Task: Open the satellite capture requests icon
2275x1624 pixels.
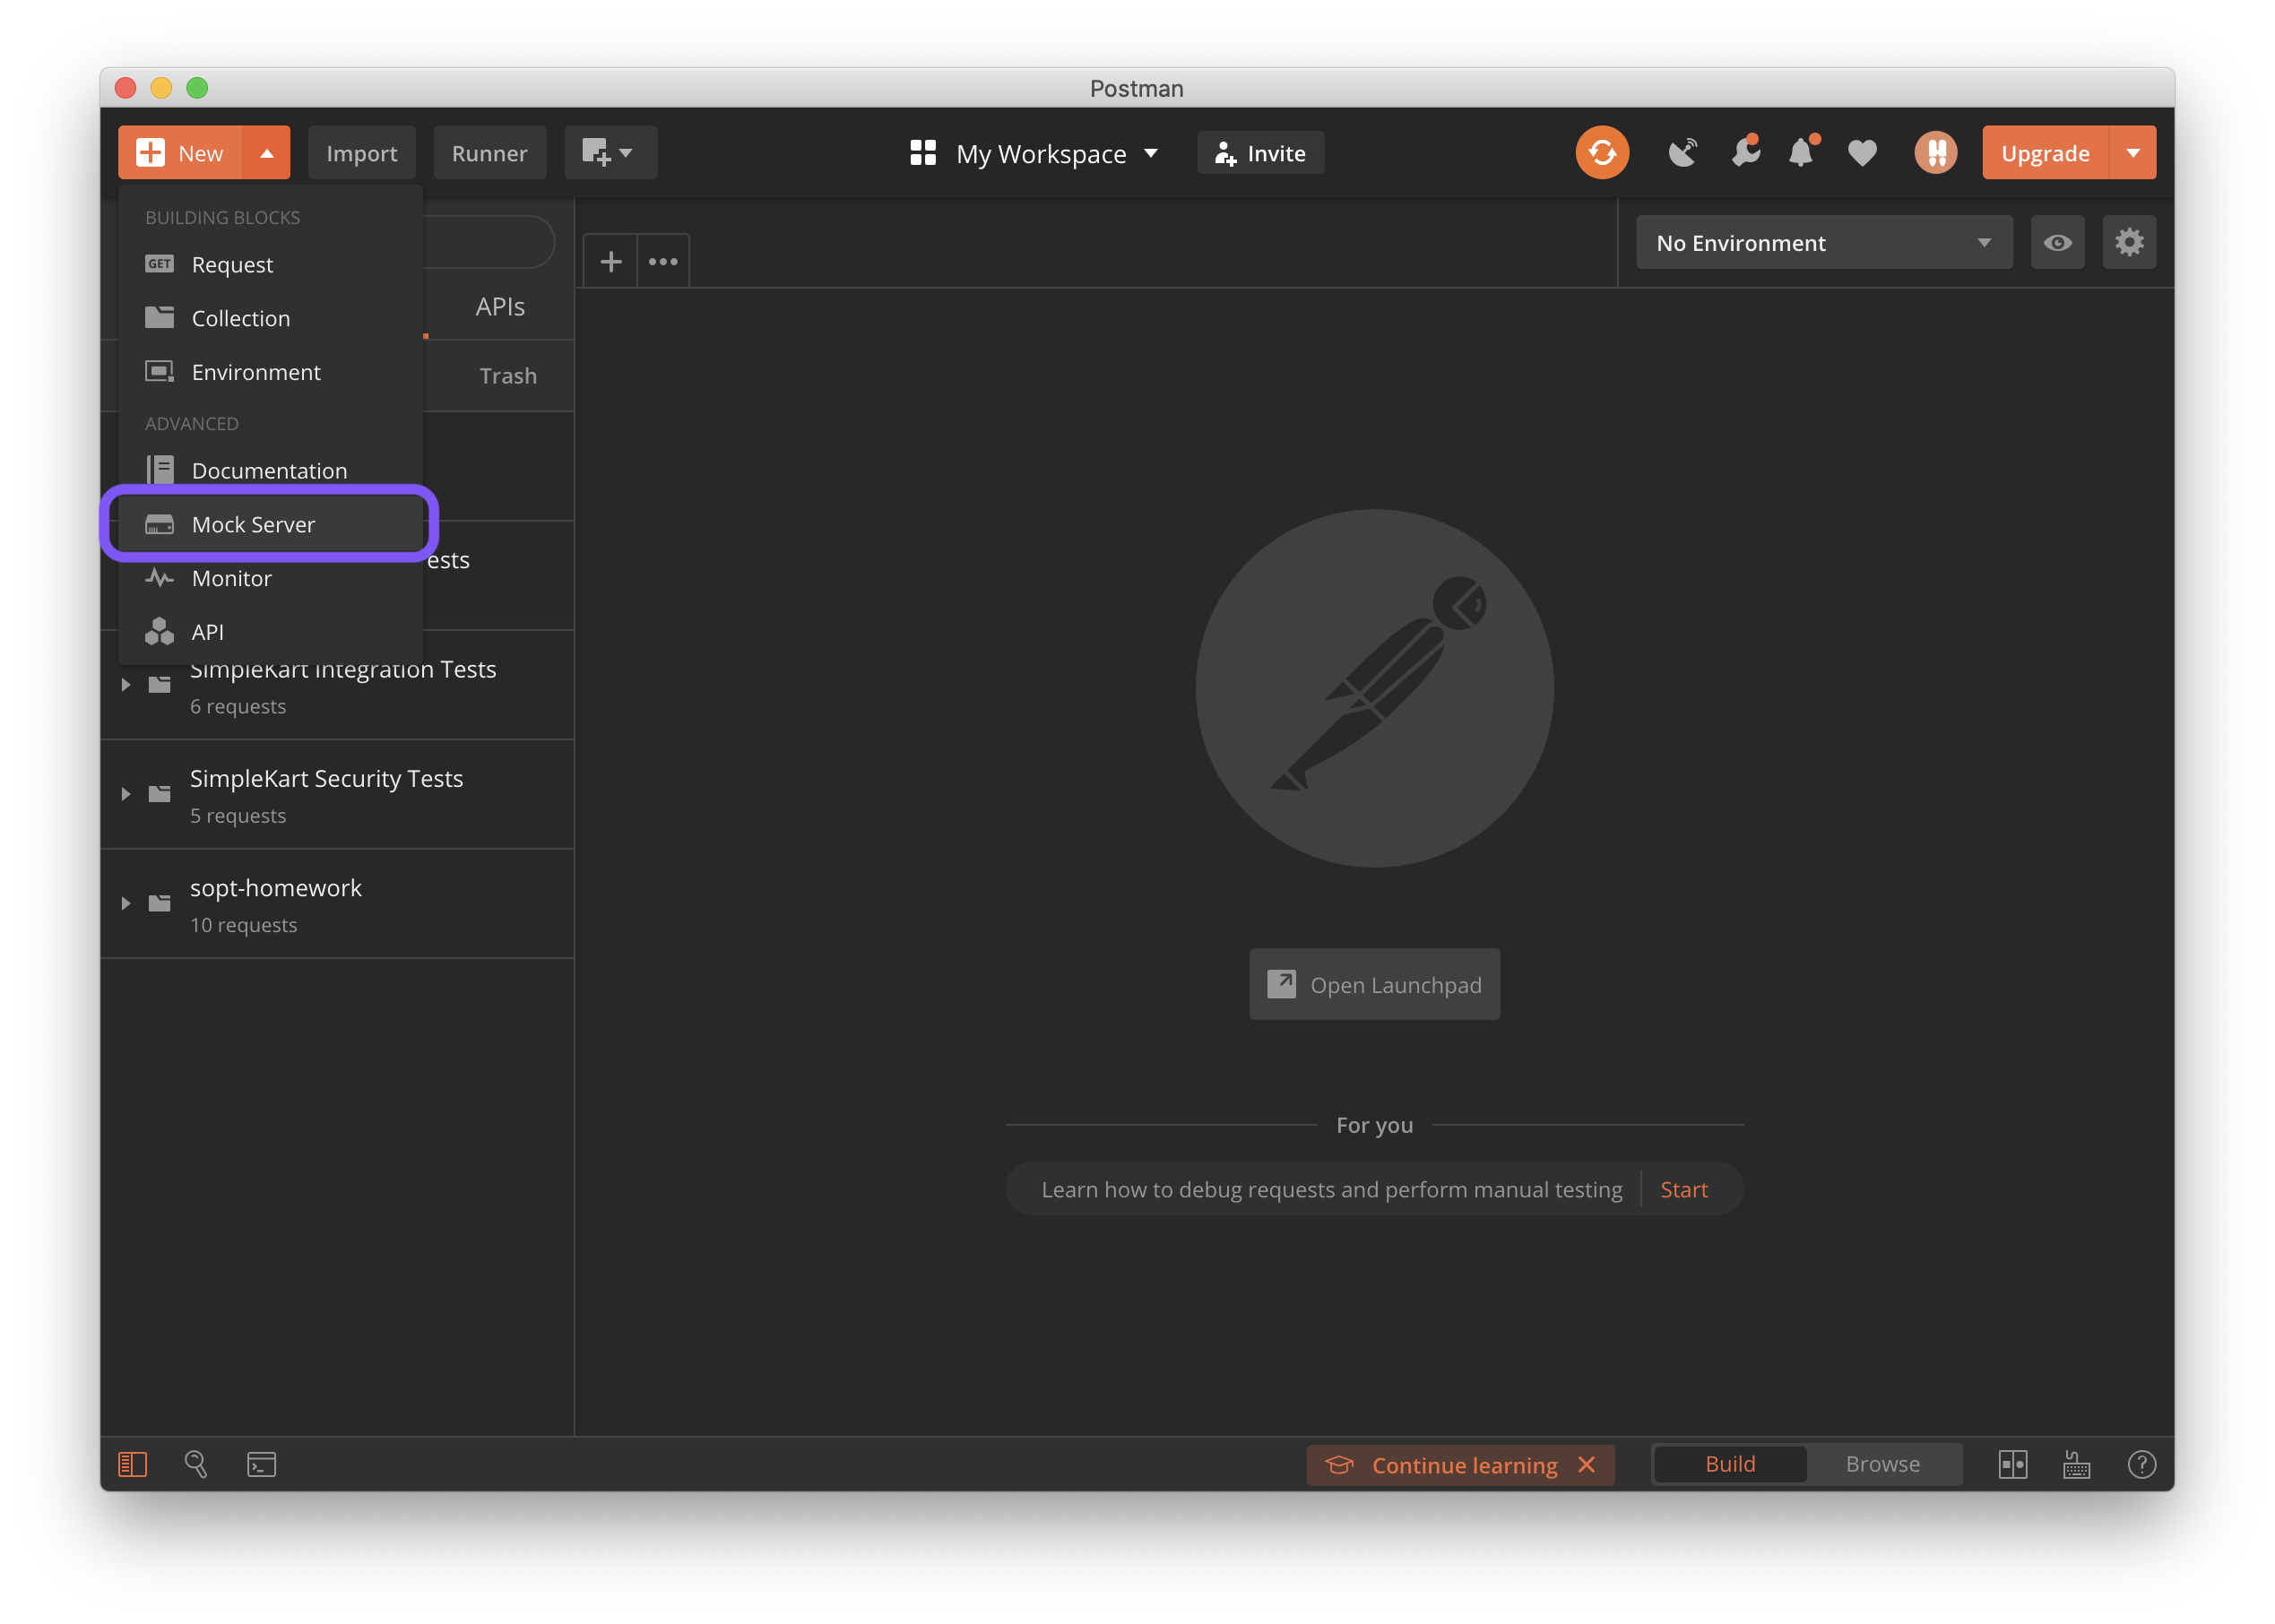Action: (1682, 153)
